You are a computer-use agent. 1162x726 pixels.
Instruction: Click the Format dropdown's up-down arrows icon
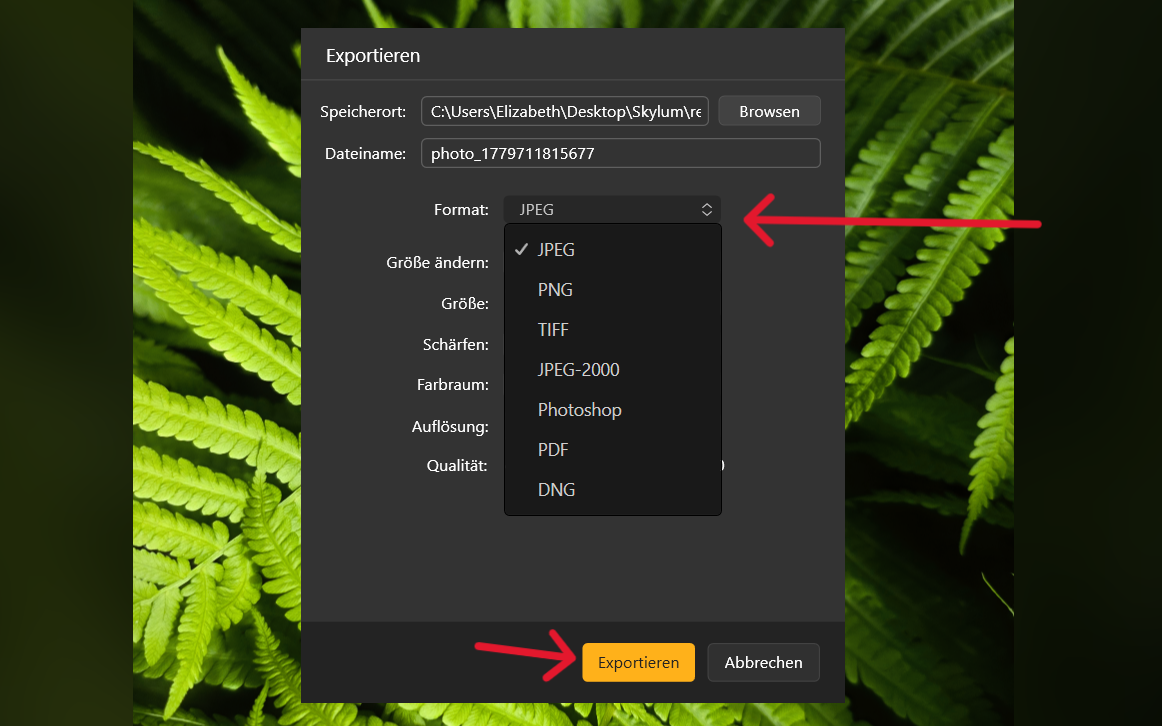(x=706, y=210)
